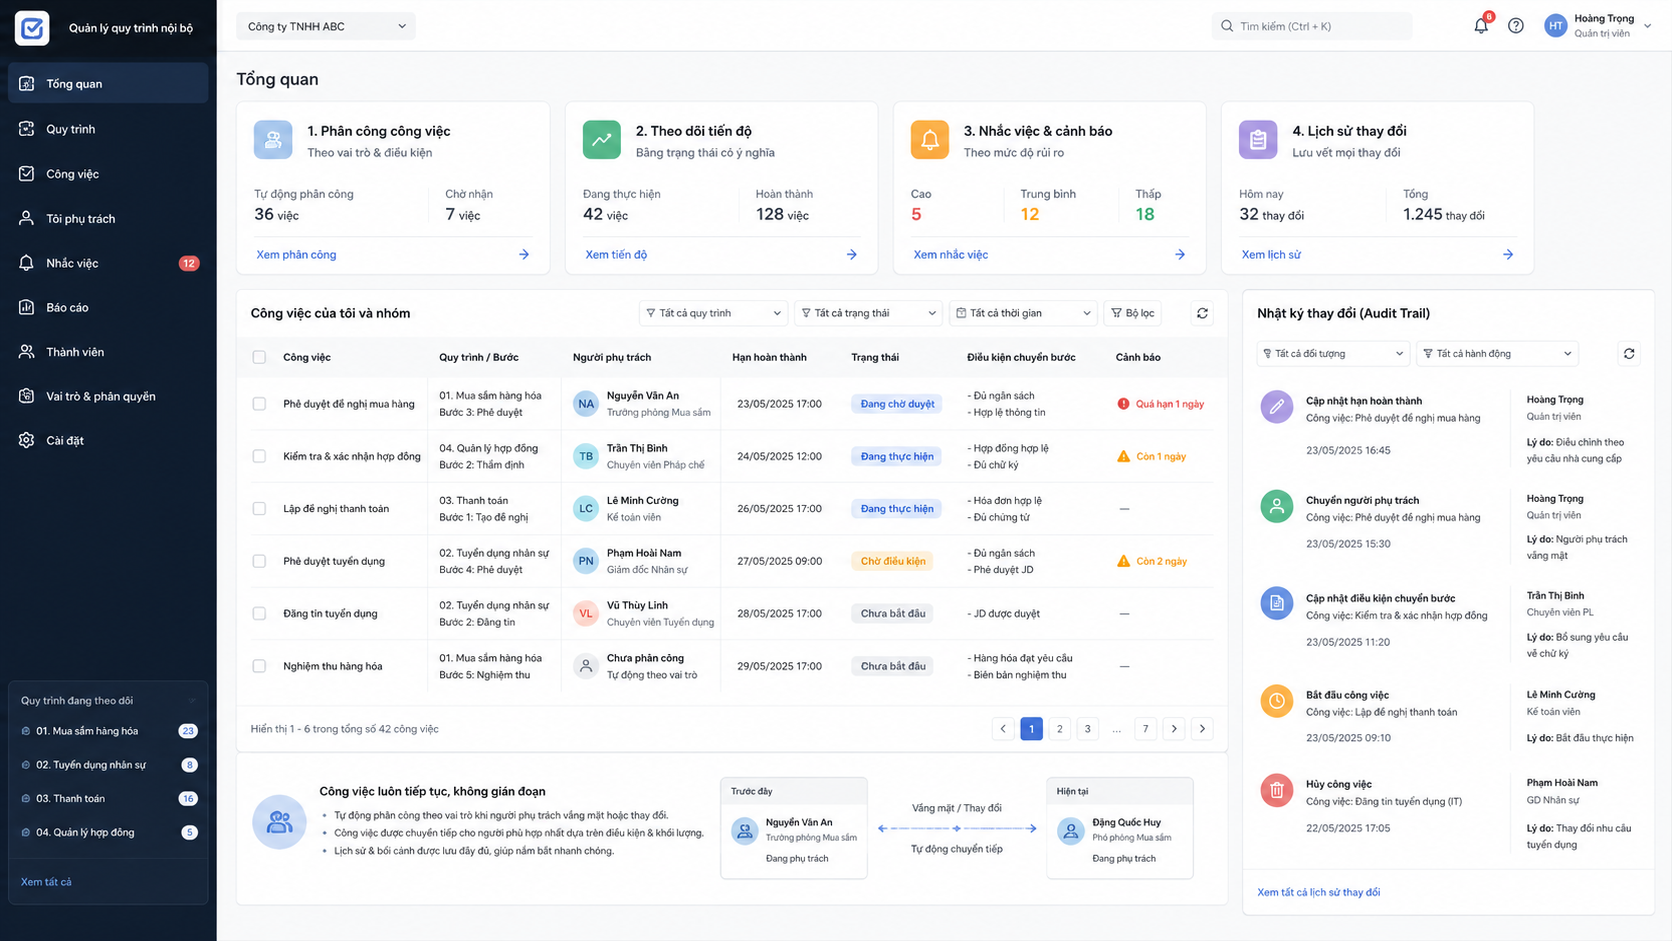Open Vai trò & phân quyền menu item
The width and height of the screenshot is (1672, 941).
(108, 396)
